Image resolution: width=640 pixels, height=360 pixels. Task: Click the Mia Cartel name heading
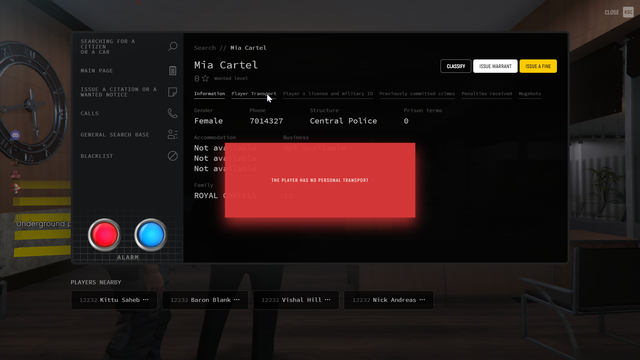click(226, 65)
